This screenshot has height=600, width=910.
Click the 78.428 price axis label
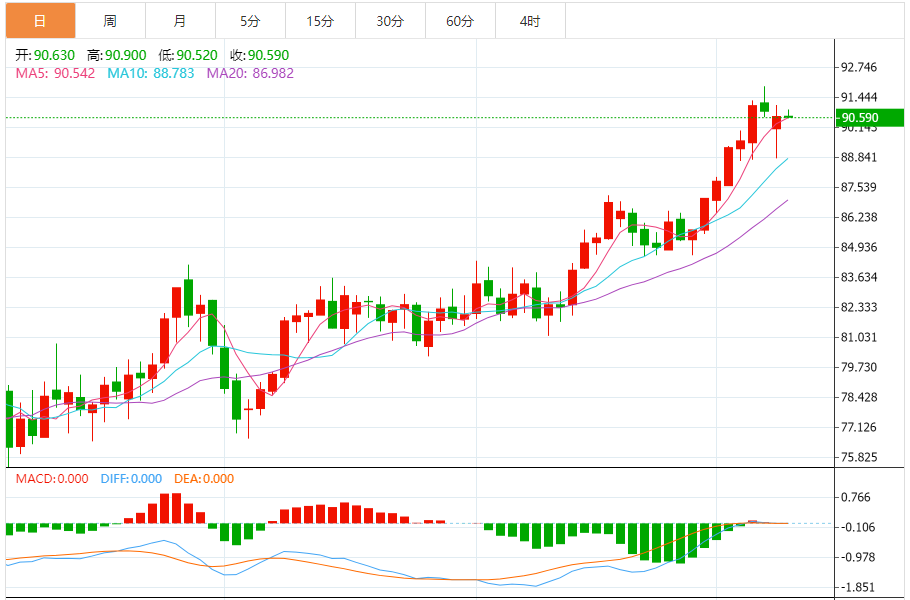click(x=859, y=397)
